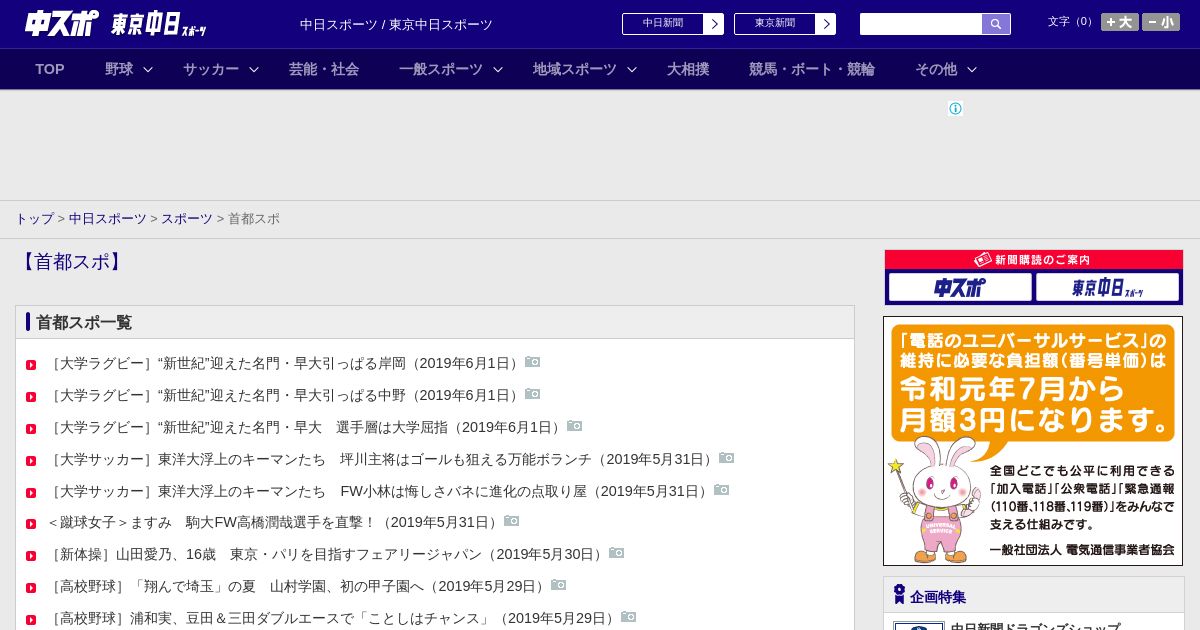Open article 浦和実、豆田＆三田ダブルエース
The width and height of the screenshot is (1200, 630).
pos(333,619)
